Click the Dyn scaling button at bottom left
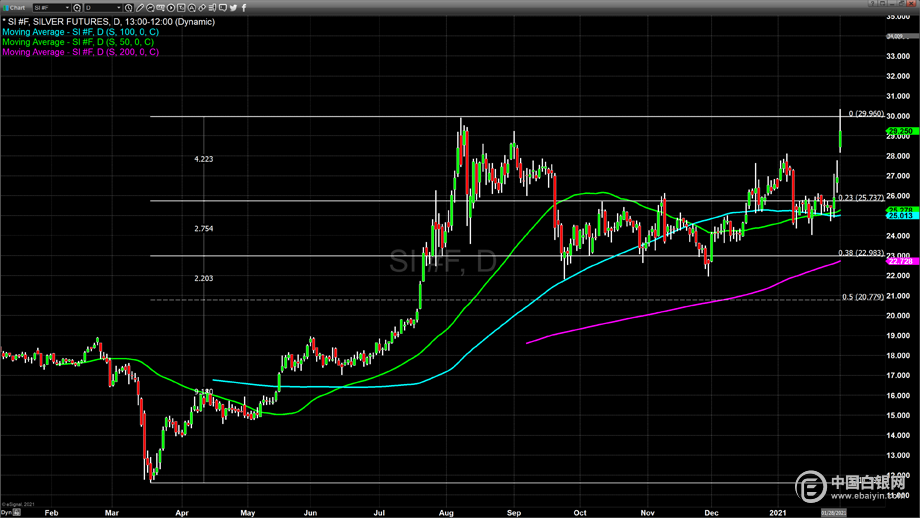 6,512
